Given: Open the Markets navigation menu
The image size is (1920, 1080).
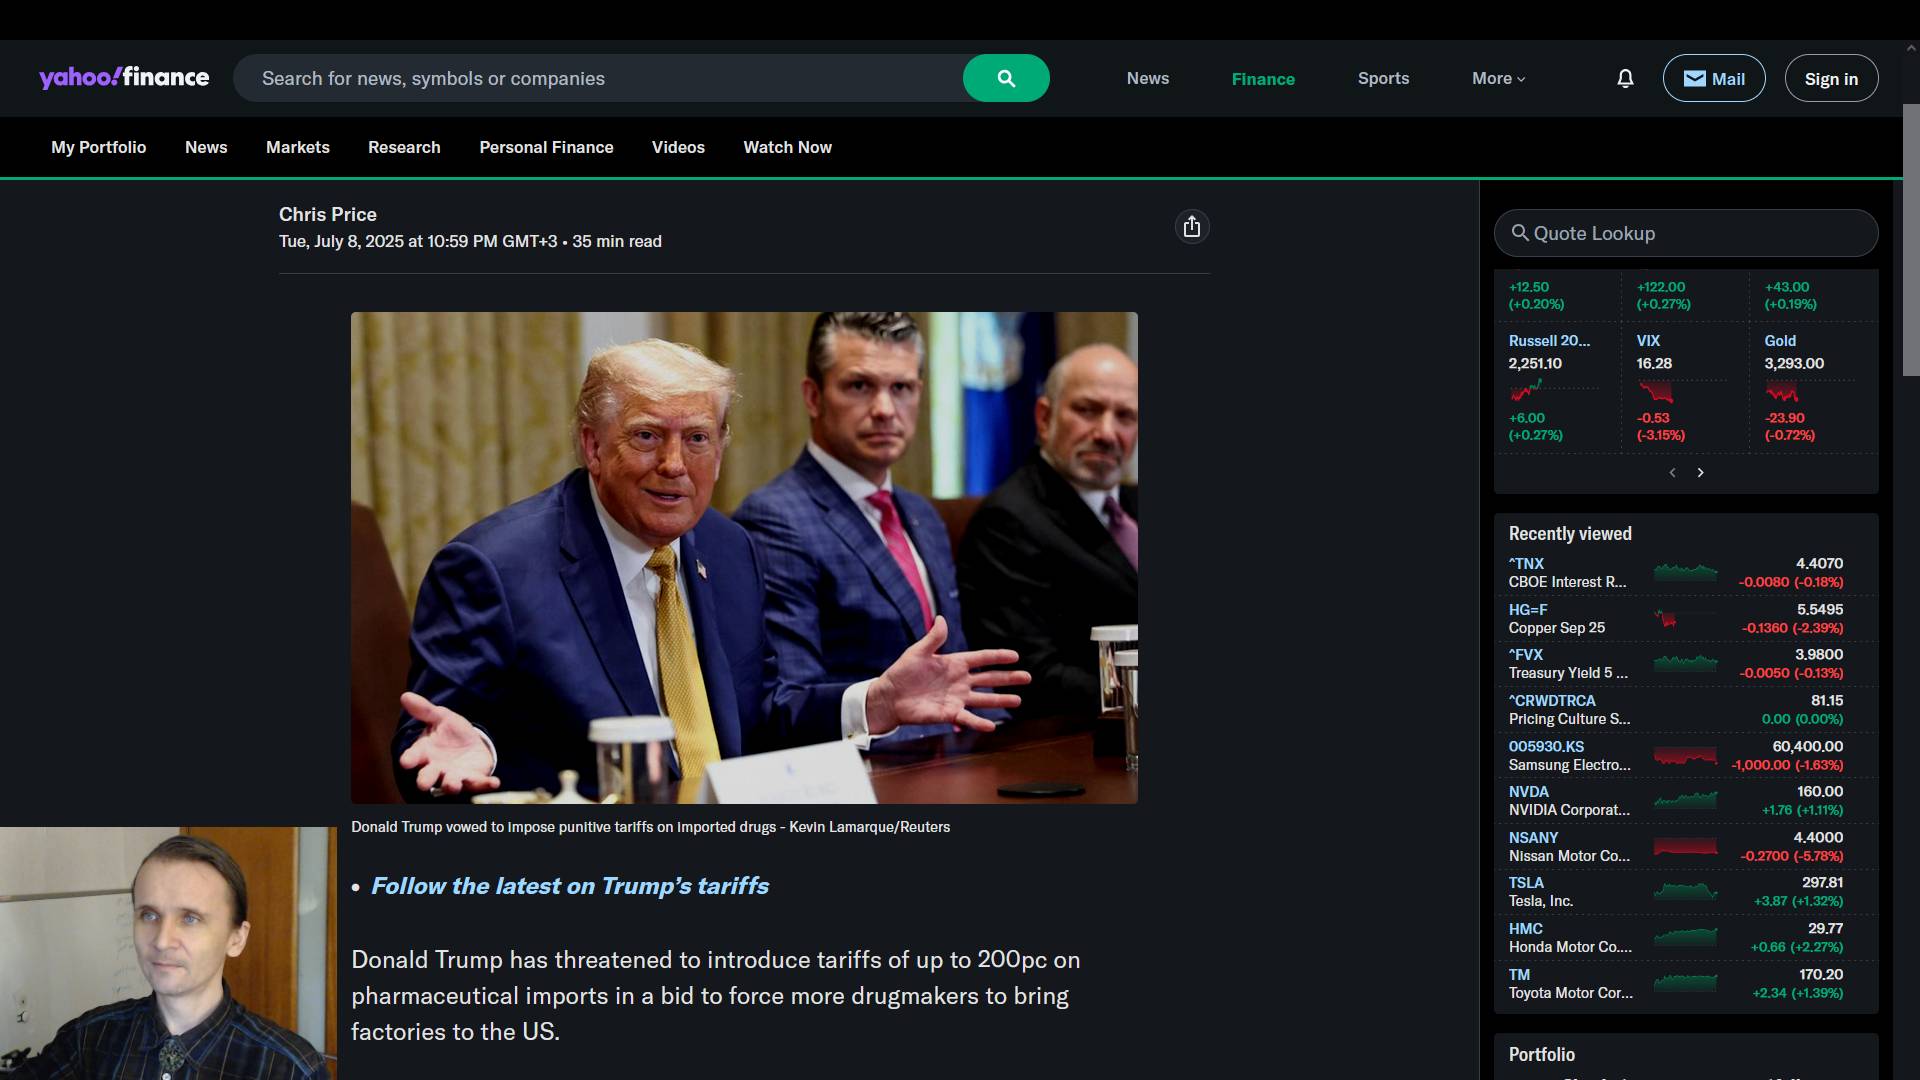Looking at the screenshot, I should tap(297, 147).
